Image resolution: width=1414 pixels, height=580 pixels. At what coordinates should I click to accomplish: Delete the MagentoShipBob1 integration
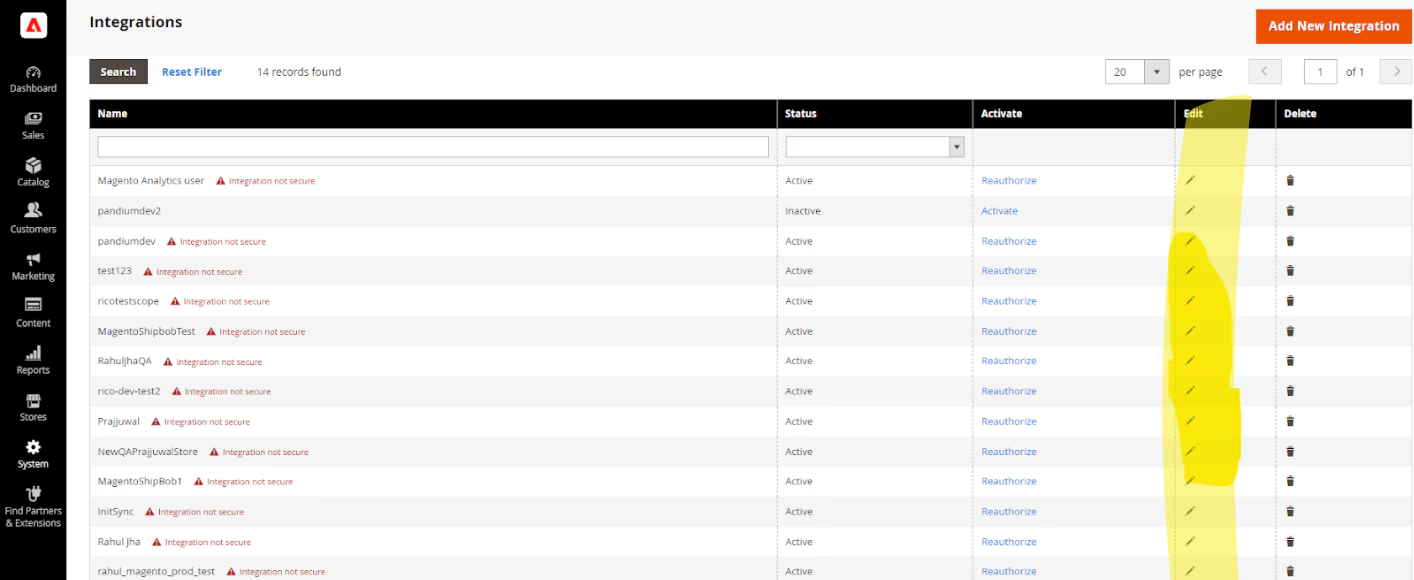point(1290,481)
